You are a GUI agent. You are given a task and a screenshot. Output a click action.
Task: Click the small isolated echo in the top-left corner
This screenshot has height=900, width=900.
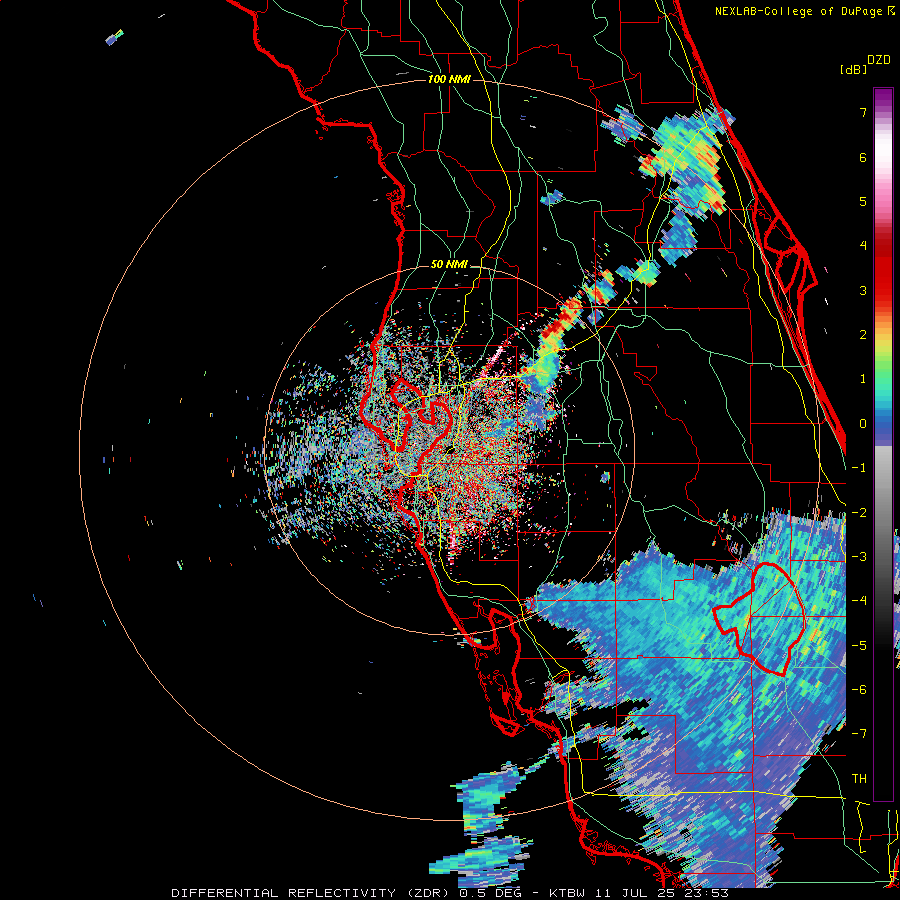point(114,37)
